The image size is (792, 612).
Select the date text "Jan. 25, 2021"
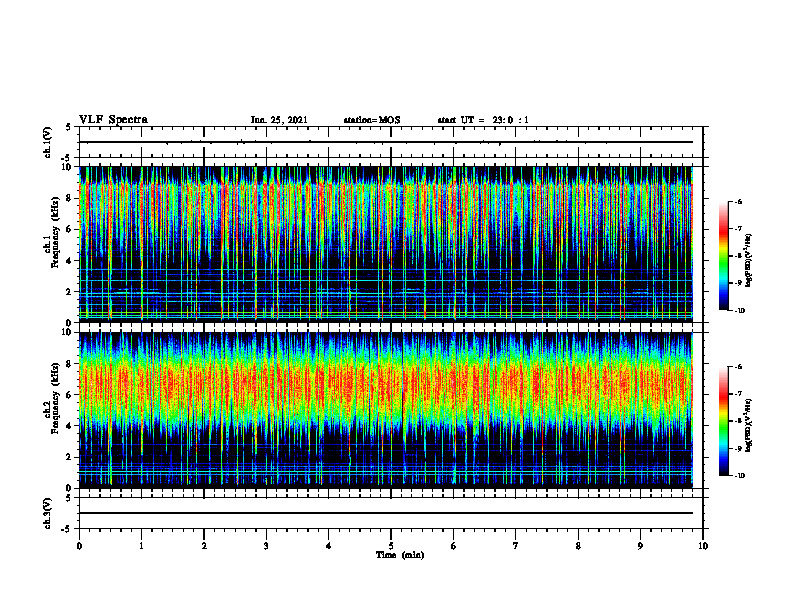coord(279,120)
